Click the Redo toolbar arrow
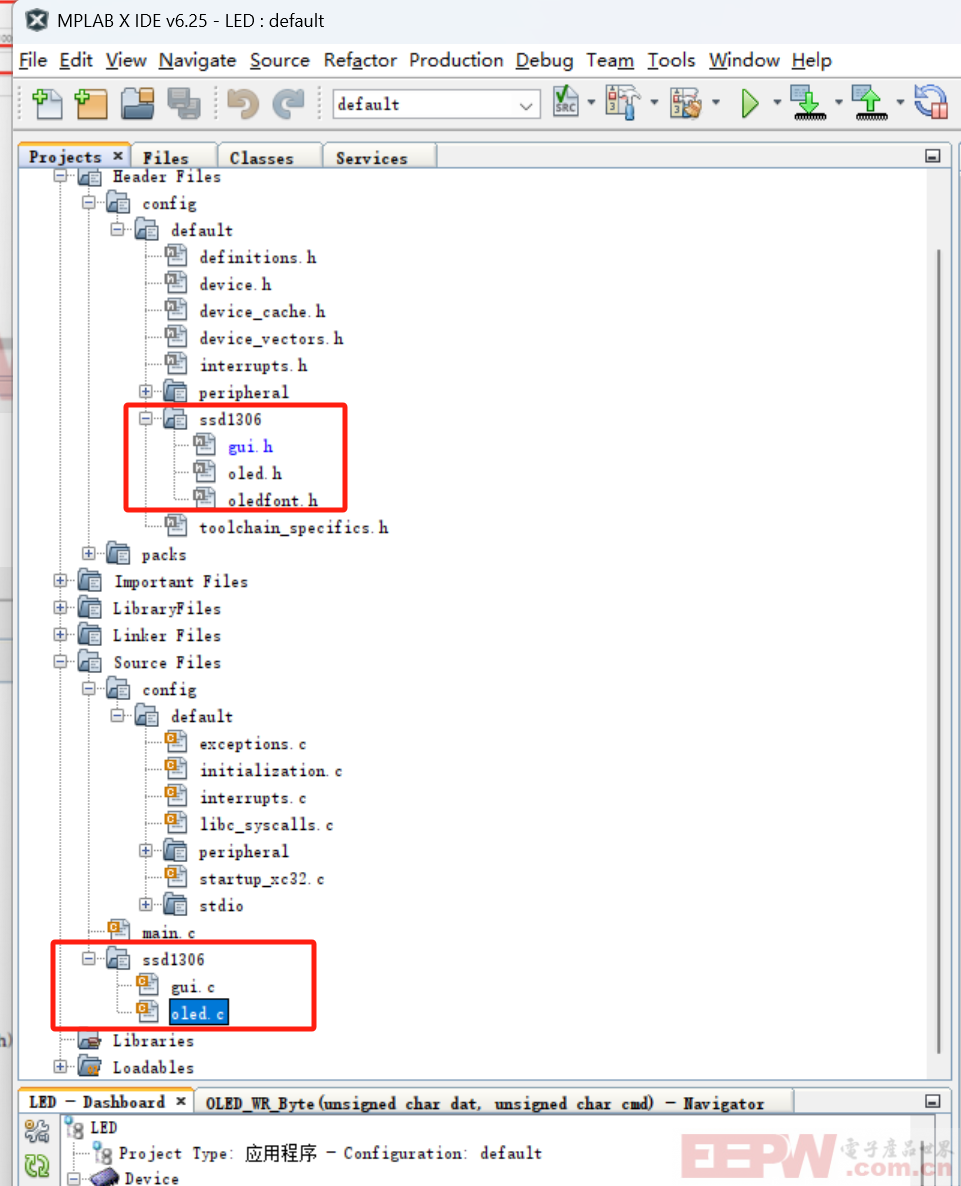The height and width of the screenshot is (1186, 961). tap(288, 104)
